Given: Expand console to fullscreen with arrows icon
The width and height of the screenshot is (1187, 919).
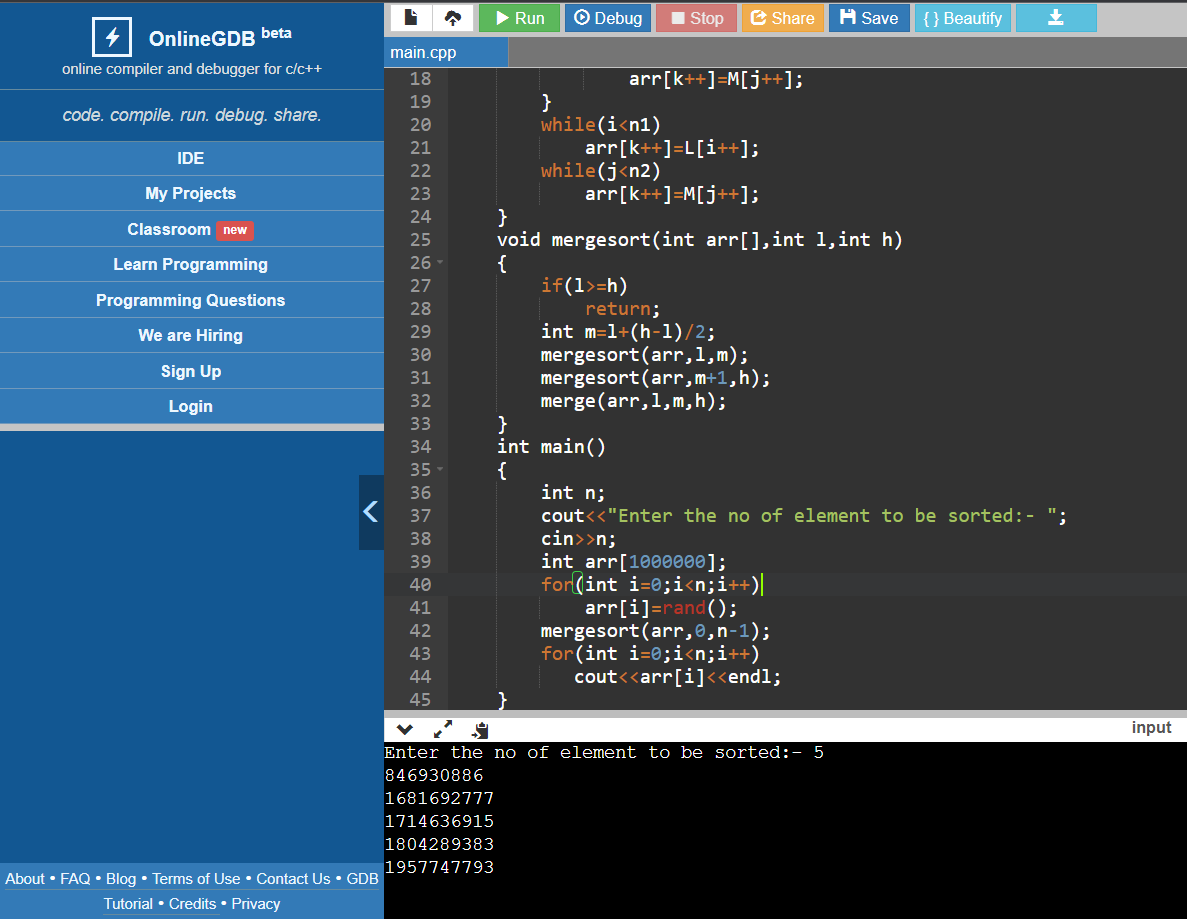Looking at the screenshot, I should point(443,730).
